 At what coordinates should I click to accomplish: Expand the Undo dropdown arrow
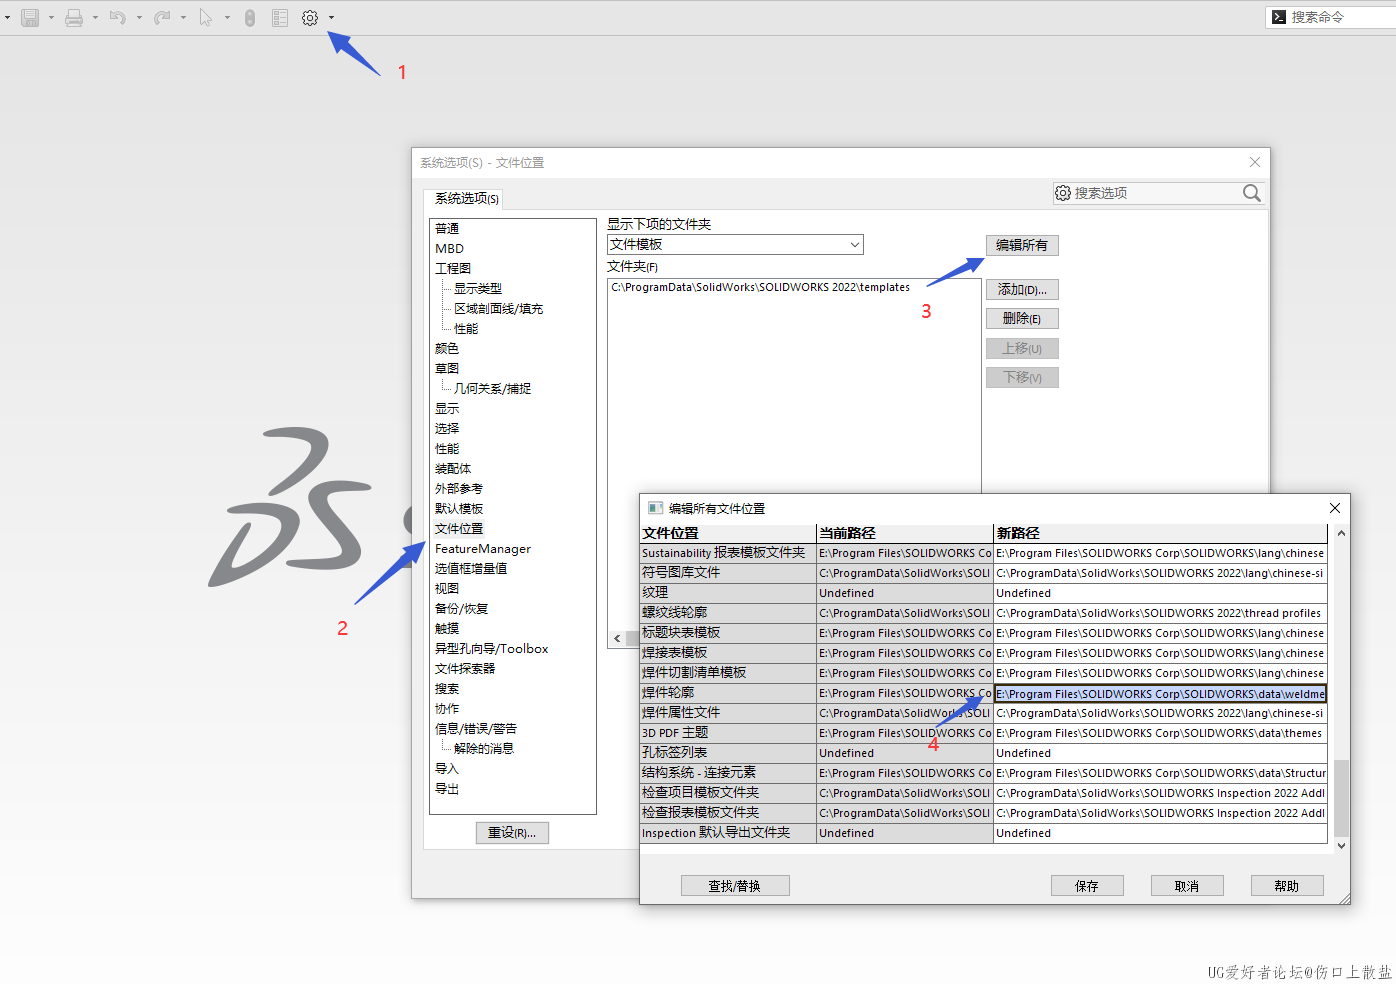pyautogui.click(x=139, y=18)
